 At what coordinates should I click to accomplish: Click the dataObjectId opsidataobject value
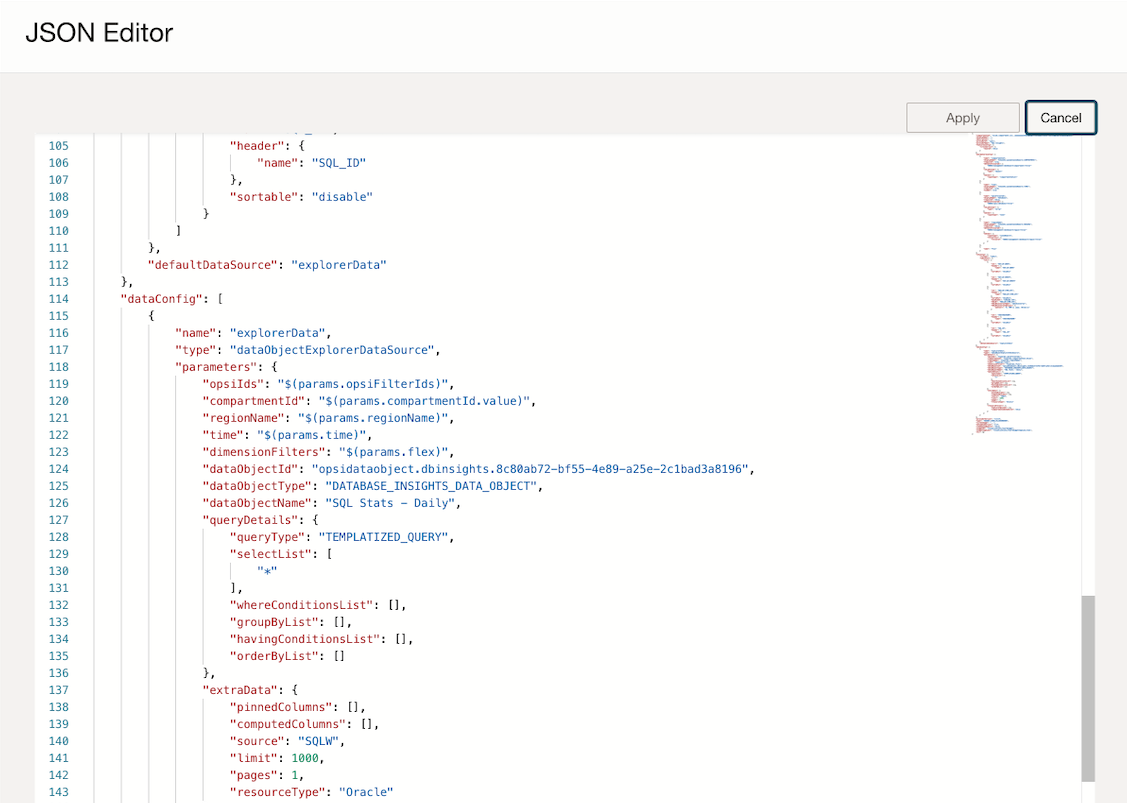click(532, 469)
